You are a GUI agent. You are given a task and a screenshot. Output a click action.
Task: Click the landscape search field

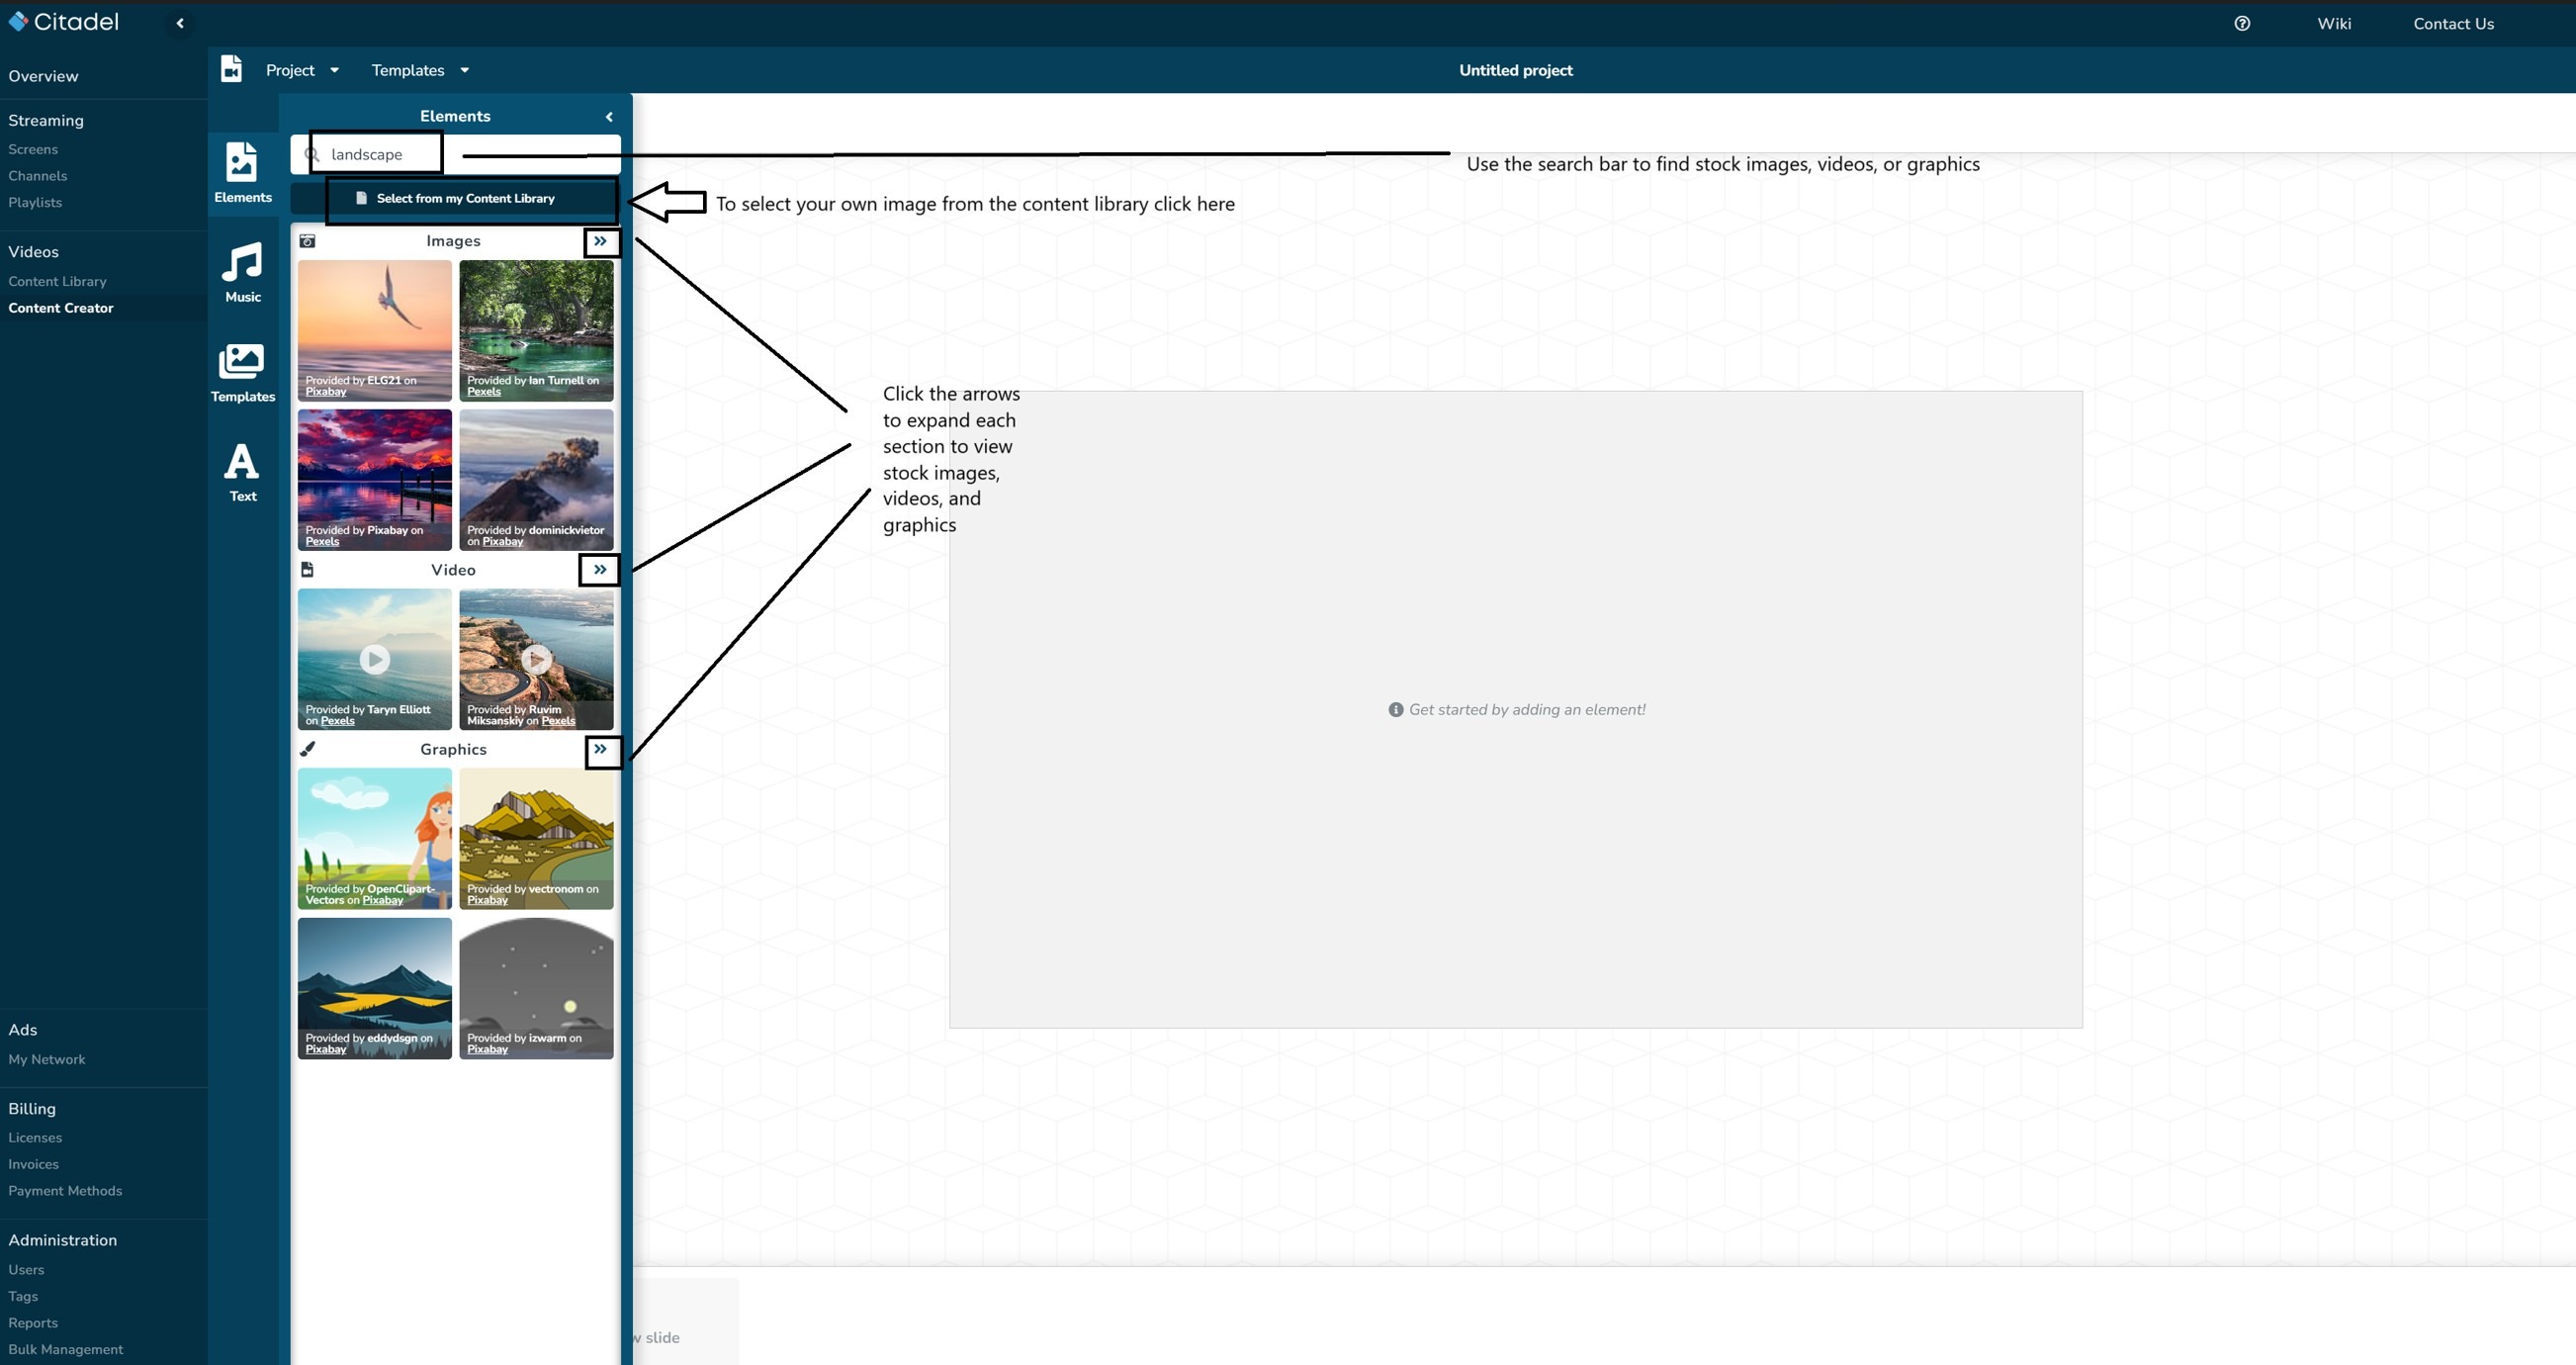click(x=455, y=154)
